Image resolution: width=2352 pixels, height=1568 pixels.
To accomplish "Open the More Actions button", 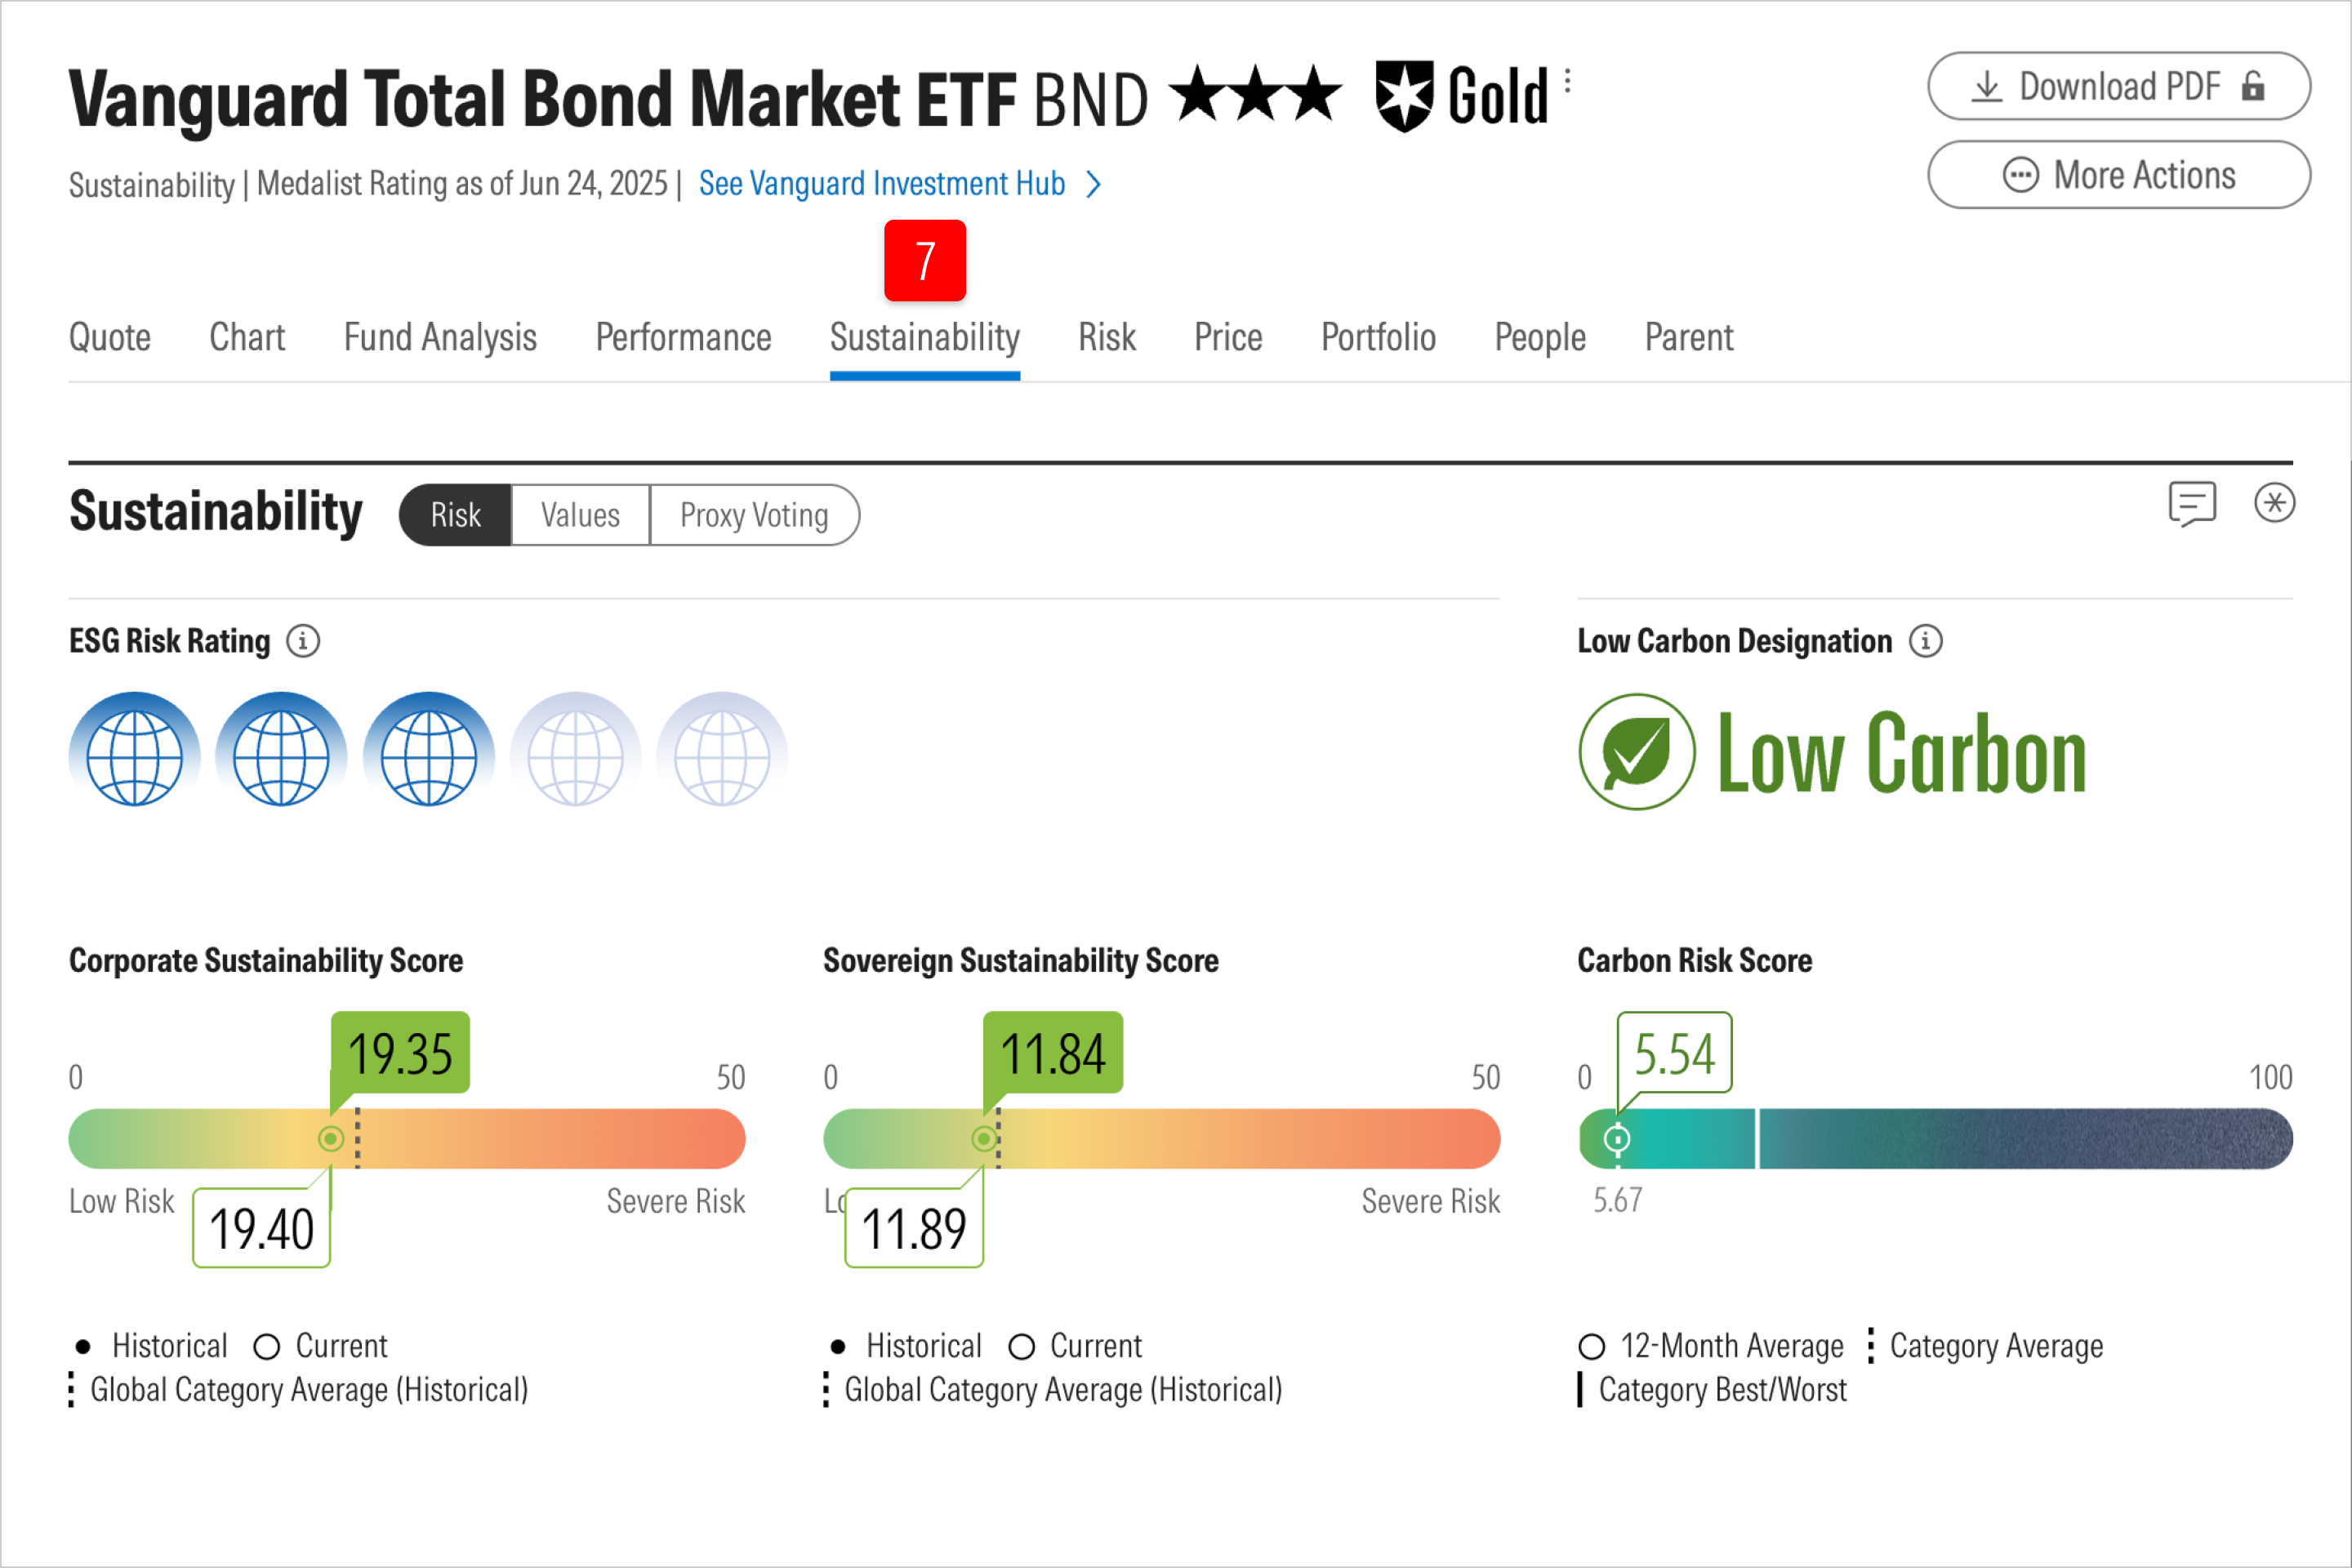I will pyautogui.click(x=2119, y=175).
